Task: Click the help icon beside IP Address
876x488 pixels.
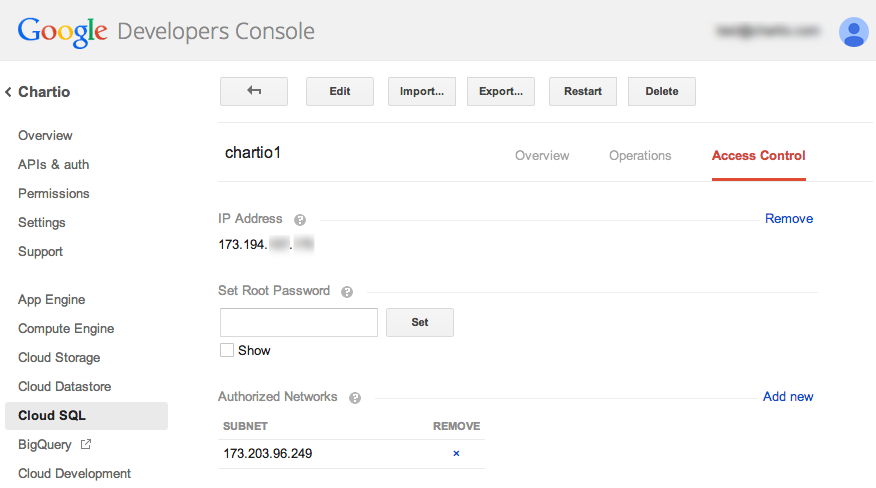Action: click(x=300, y=220)
